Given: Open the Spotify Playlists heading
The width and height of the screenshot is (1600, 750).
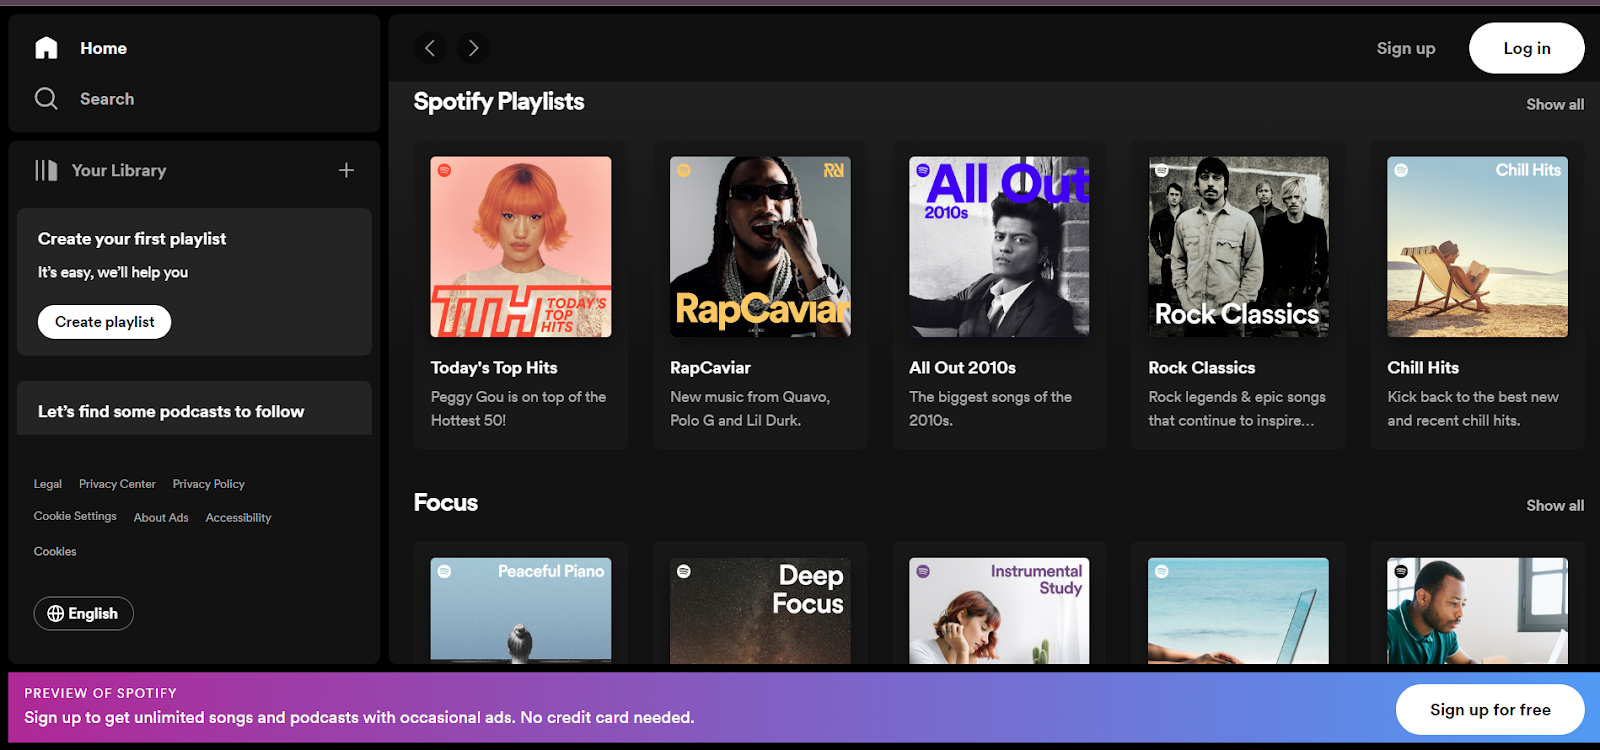Looking at the screenshot, I should [x=499, y=102].
